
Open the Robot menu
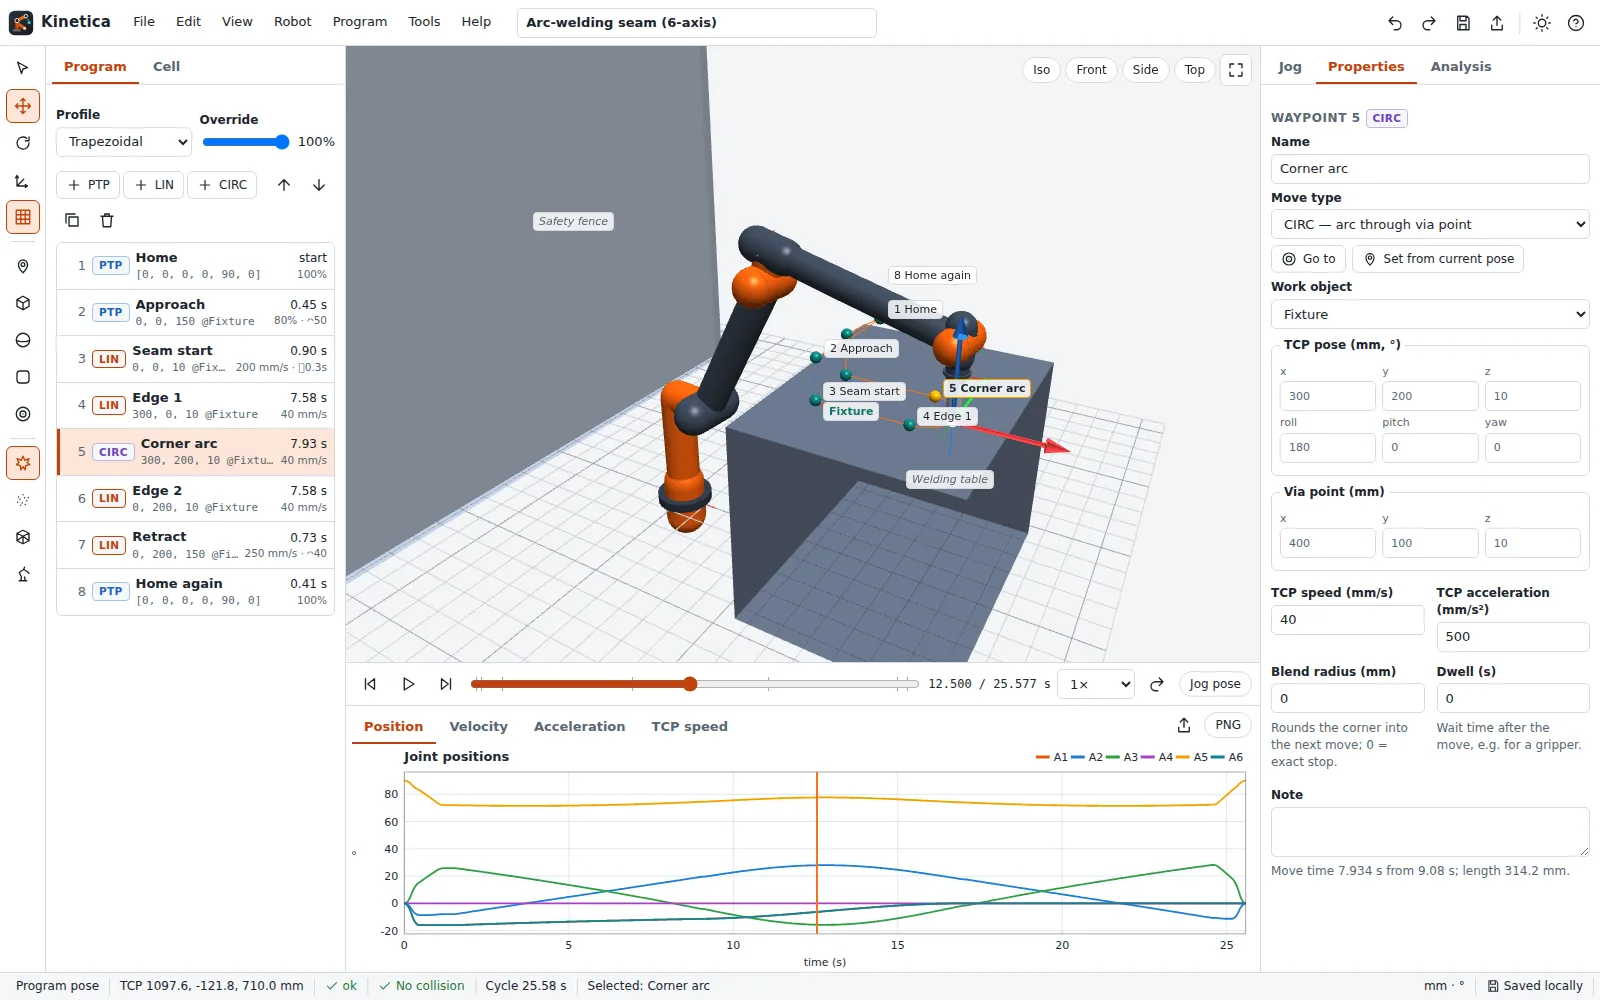293,22
